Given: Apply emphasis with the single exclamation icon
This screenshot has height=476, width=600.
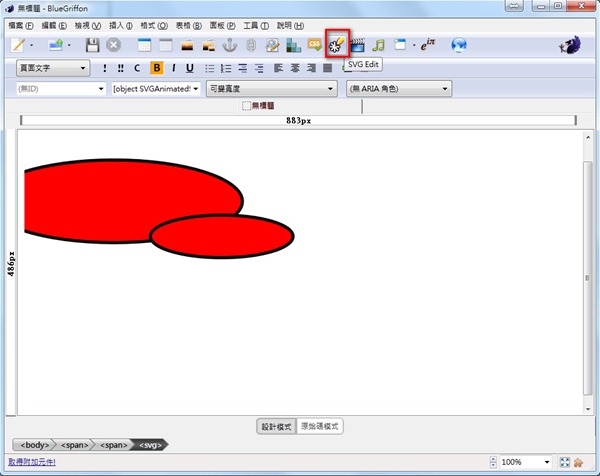Looking at the screenshot, I should click(x=104, y=68).
